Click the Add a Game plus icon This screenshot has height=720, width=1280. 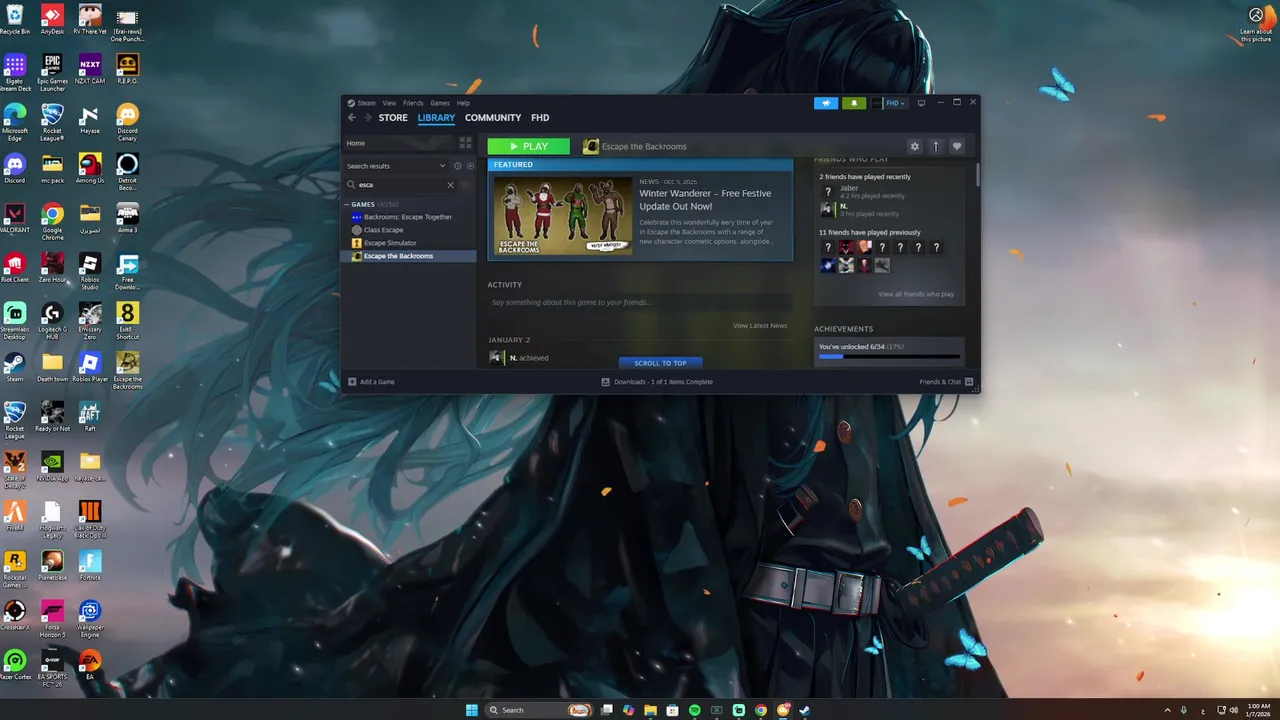[x=352, y=382]
